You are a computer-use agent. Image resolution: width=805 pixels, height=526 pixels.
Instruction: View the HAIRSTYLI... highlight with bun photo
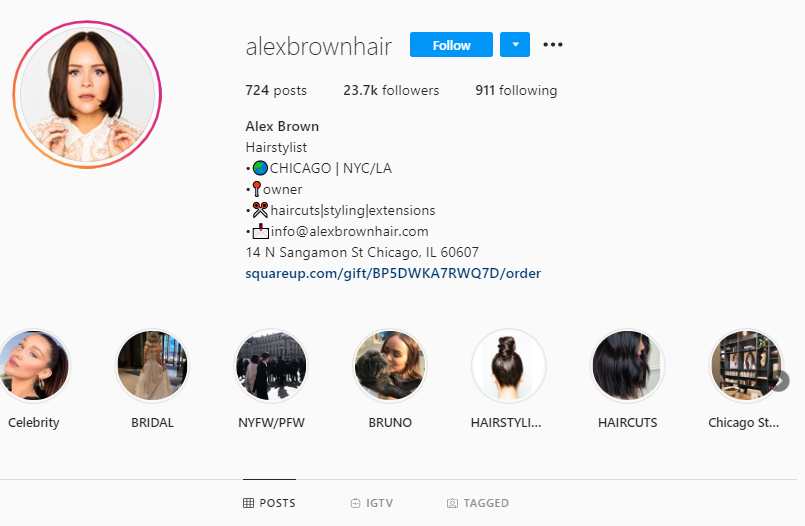click(508, 366)
